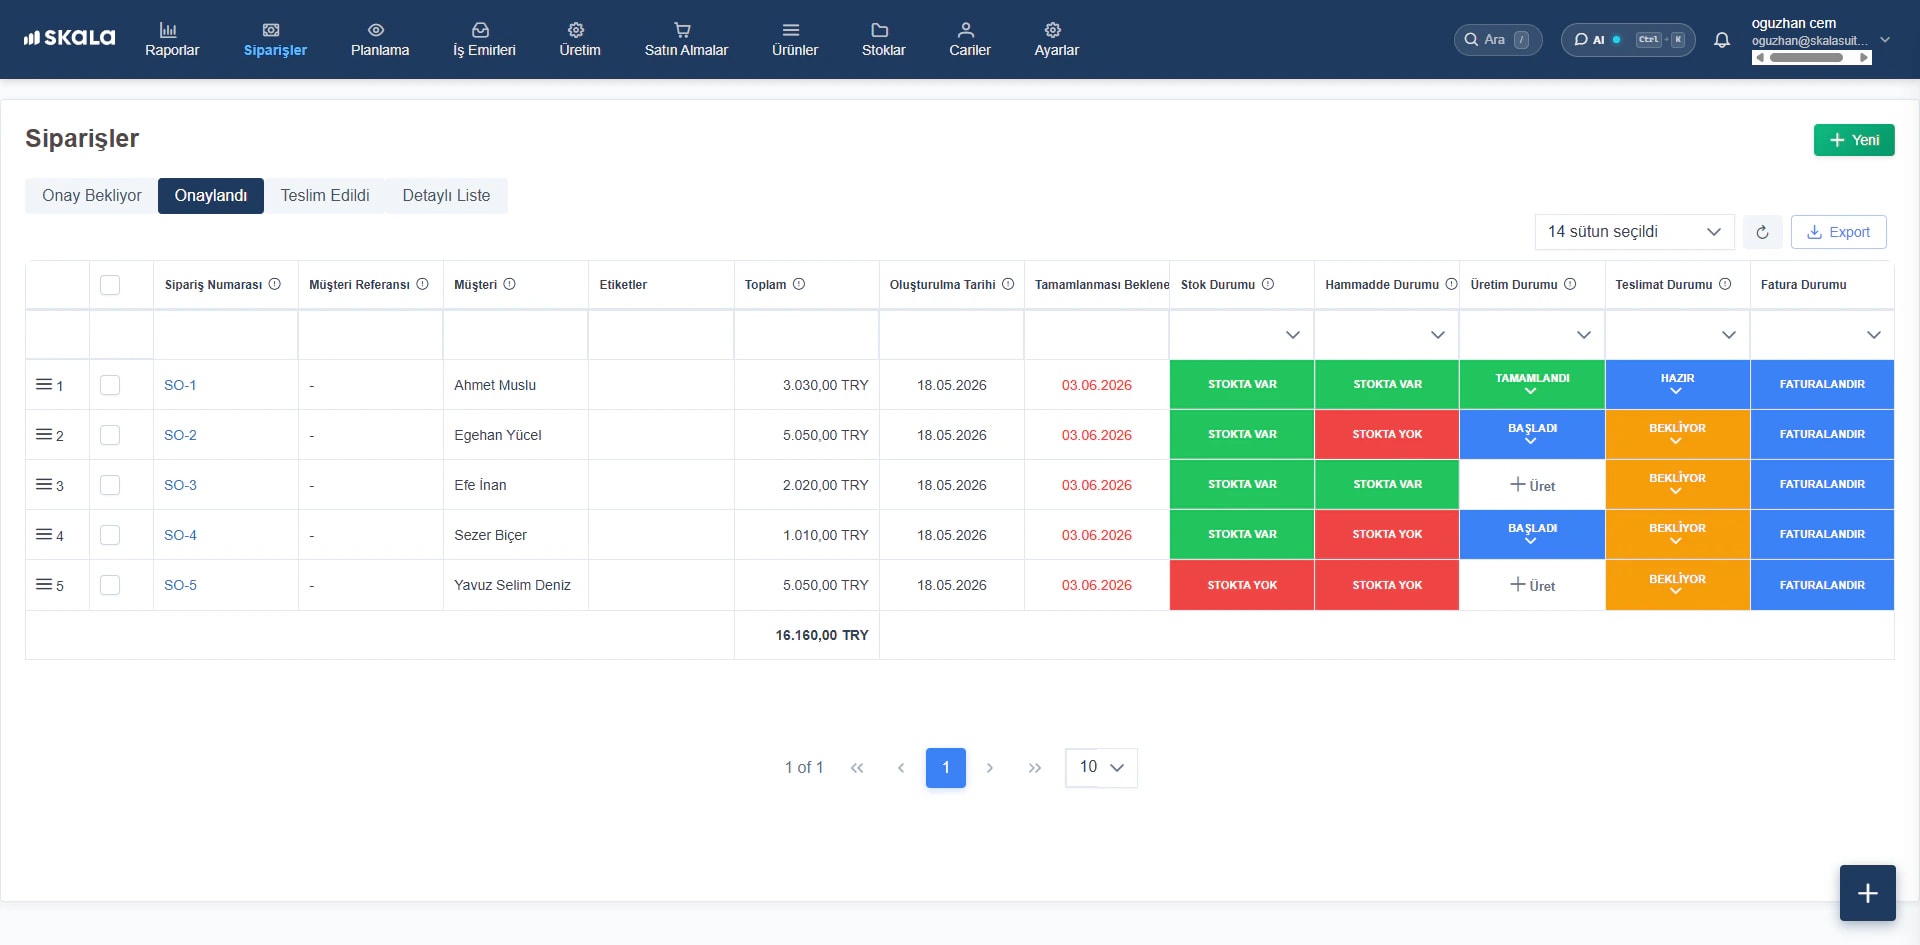Click floating plus button at bottom right
Image resolution: width=1920 pixels, height=945 pixels.
click(x=1867, y=893)
